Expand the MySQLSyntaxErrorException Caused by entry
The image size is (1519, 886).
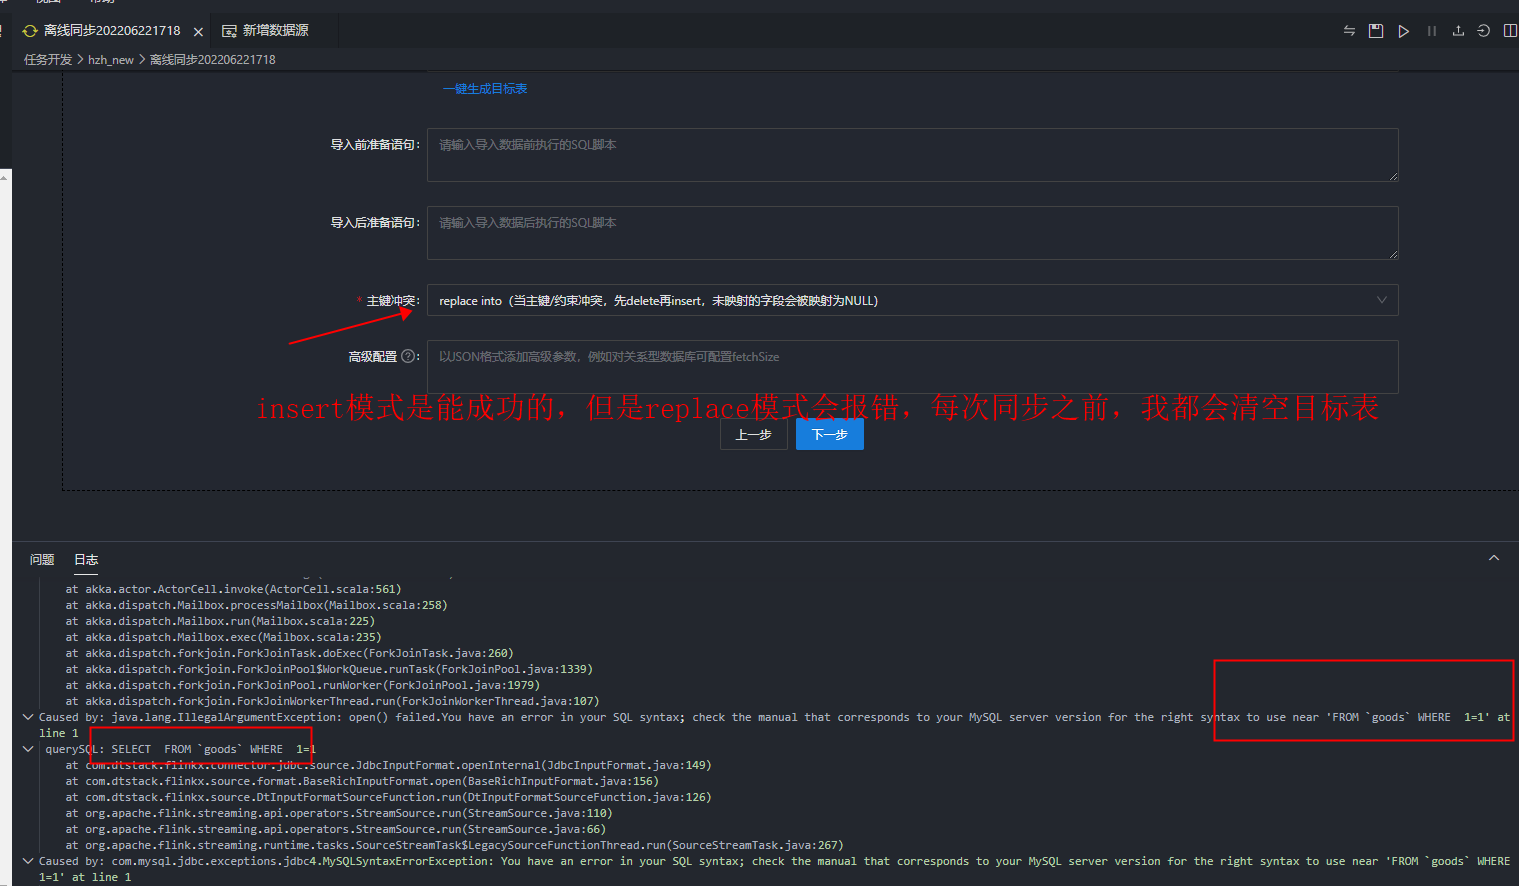point(28,861)
